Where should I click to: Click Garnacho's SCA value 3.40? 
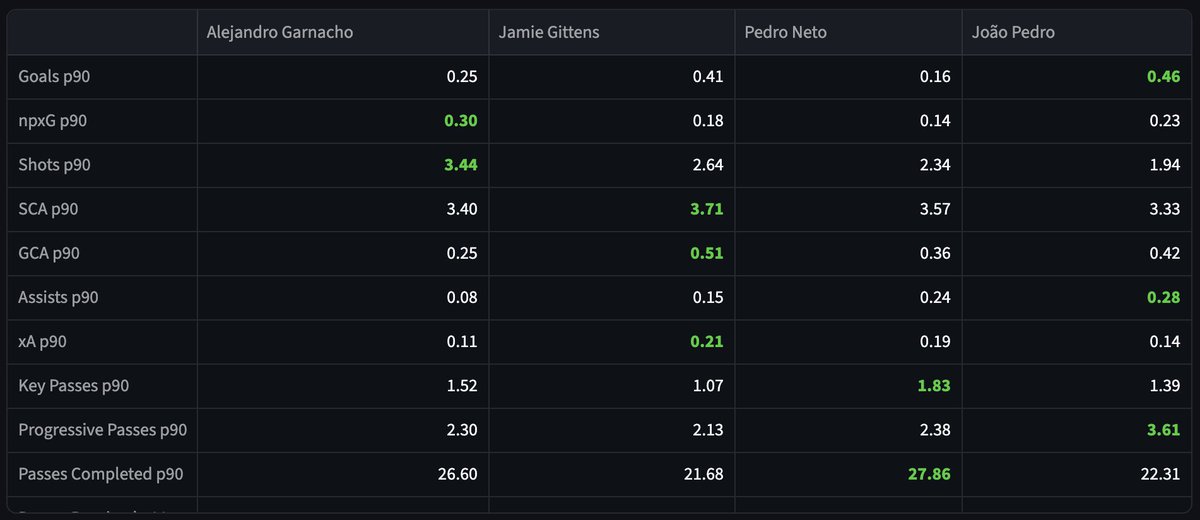point(461,209)
